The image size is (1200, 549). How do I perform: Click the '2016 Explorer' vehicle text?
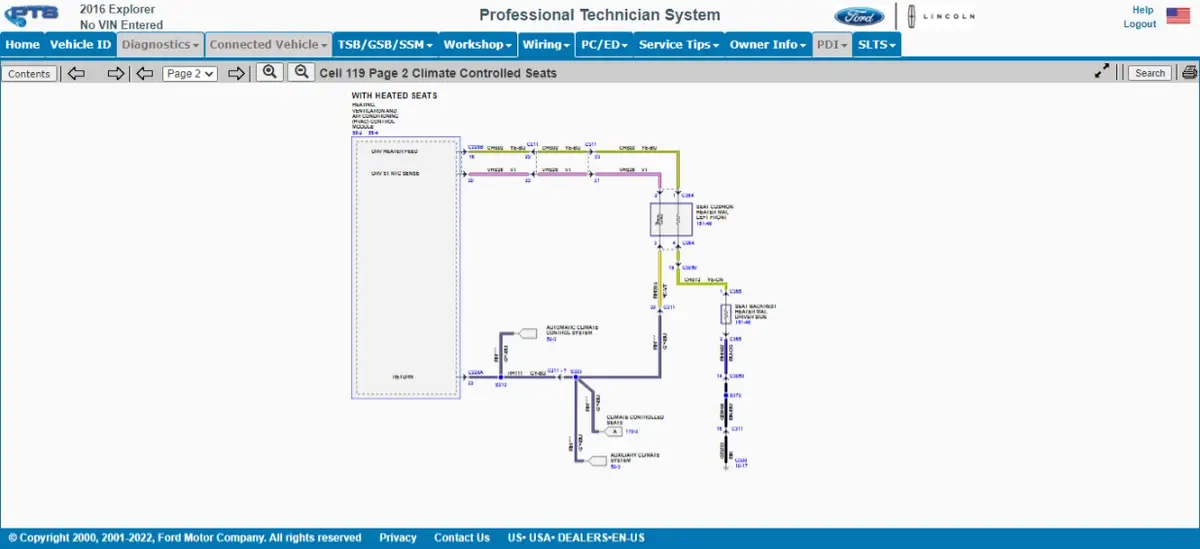(x=117, y=10)
